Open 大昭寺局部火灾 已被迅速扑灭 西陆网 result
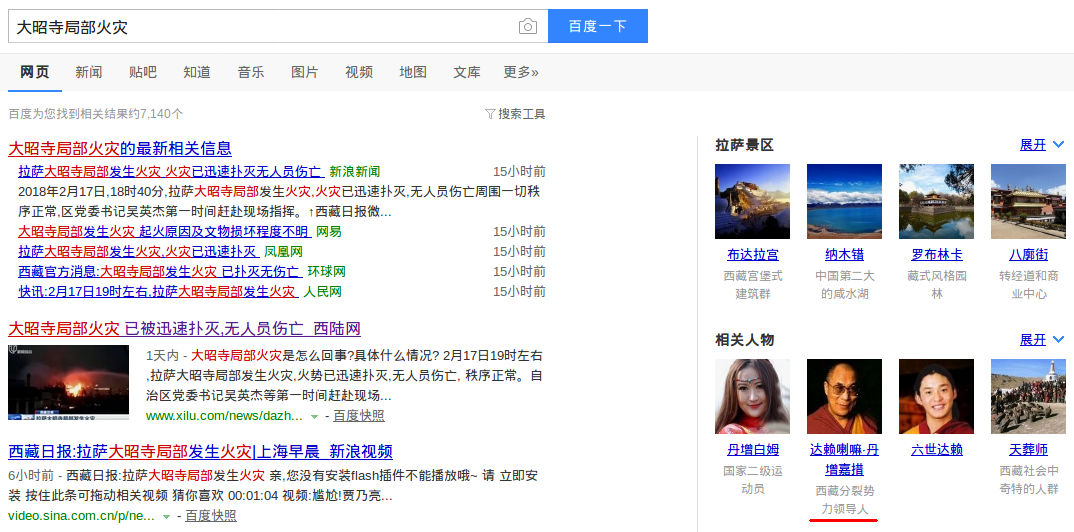The image size is (1074, 532). pos(184,329)
